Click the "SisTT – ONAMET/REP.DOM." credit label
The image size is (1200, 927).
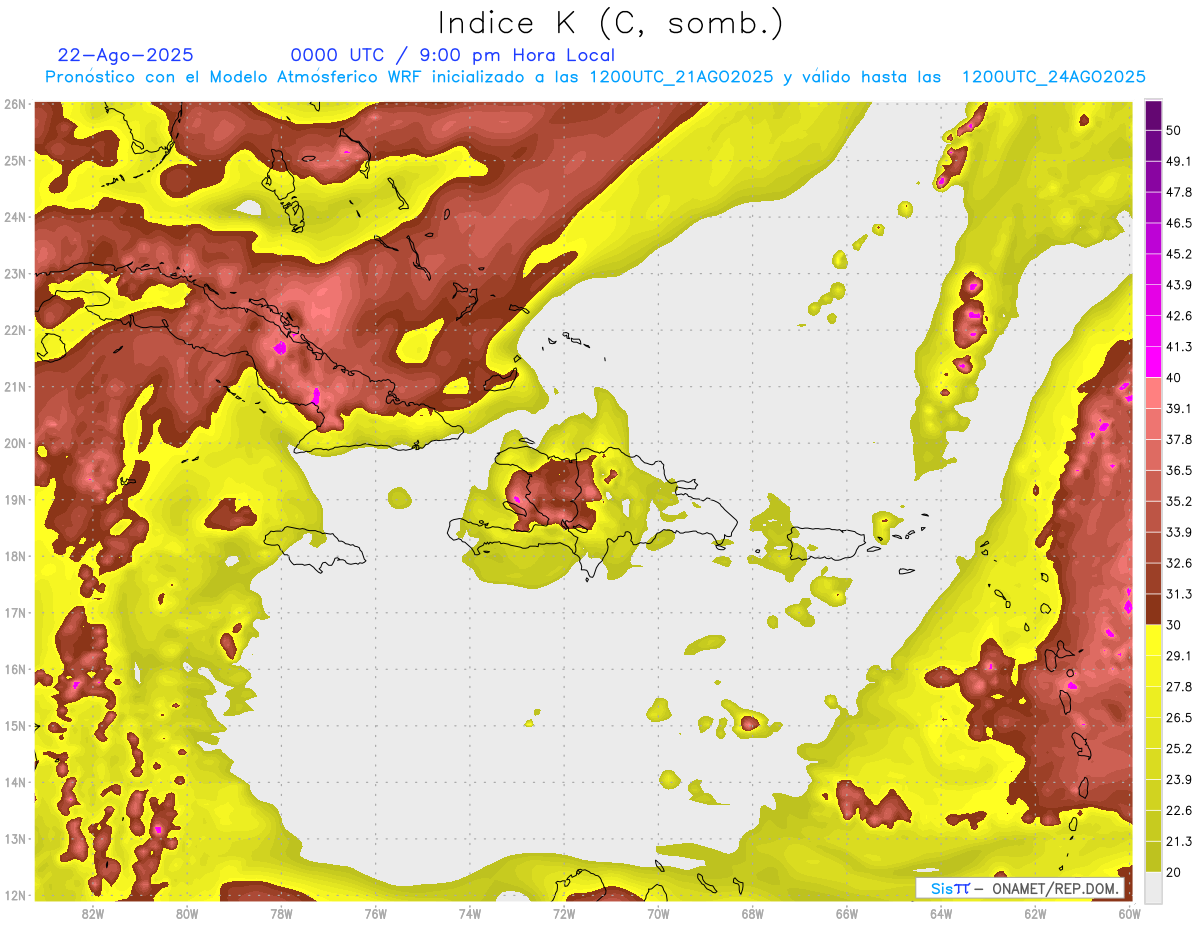(1020, 888)
